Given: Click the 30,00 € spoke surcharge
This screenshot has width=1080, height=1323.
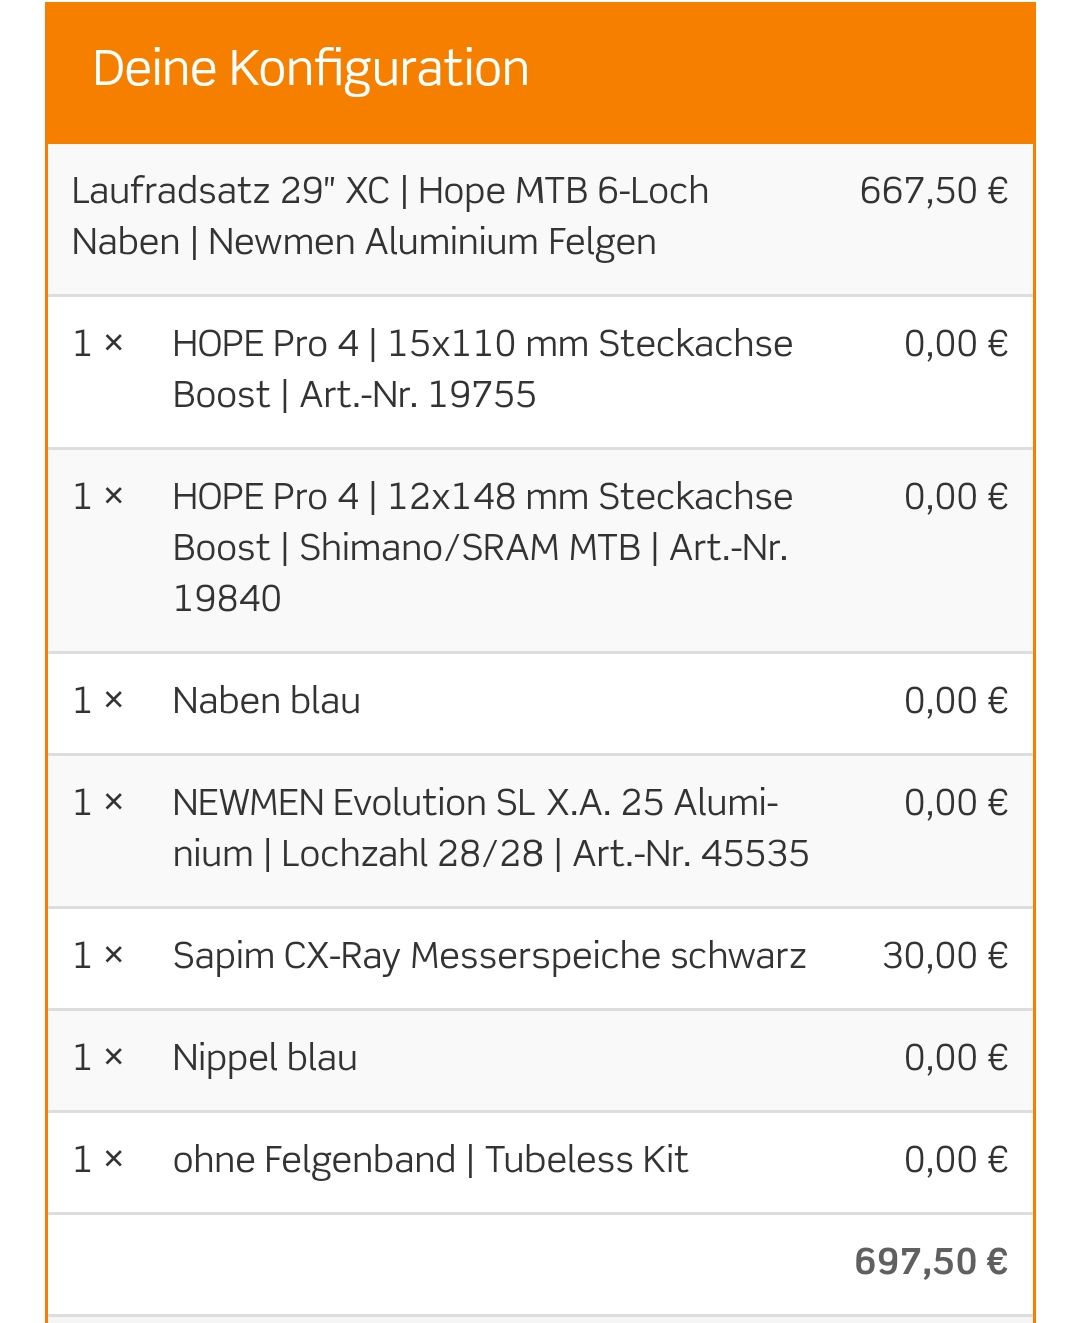Looking at the screenshot, I should pyautogui.click(x=944, y=956).
